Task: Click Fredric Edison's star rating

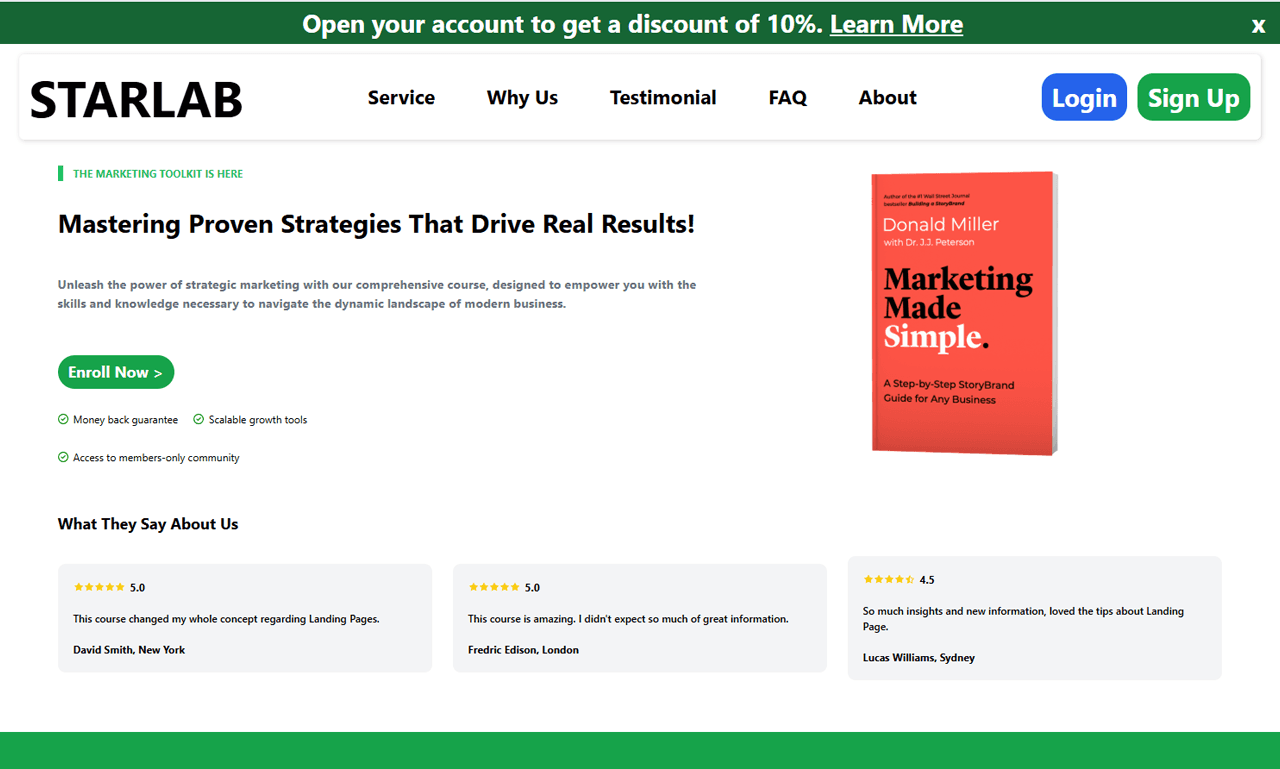Action: [494, 587]
